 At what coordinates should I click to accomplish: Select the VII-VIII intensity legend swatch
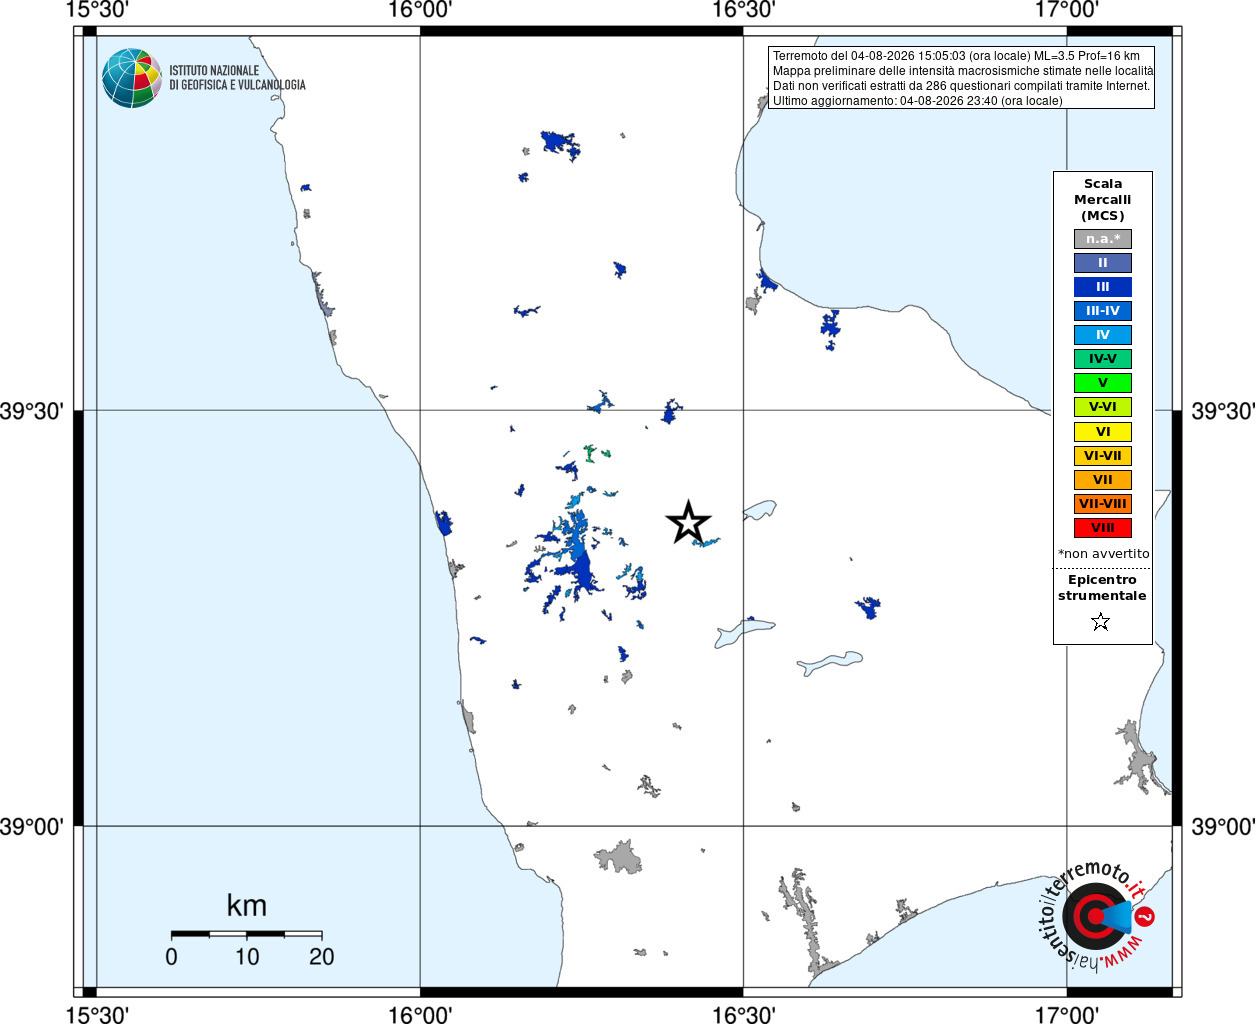pos(1103,504)
